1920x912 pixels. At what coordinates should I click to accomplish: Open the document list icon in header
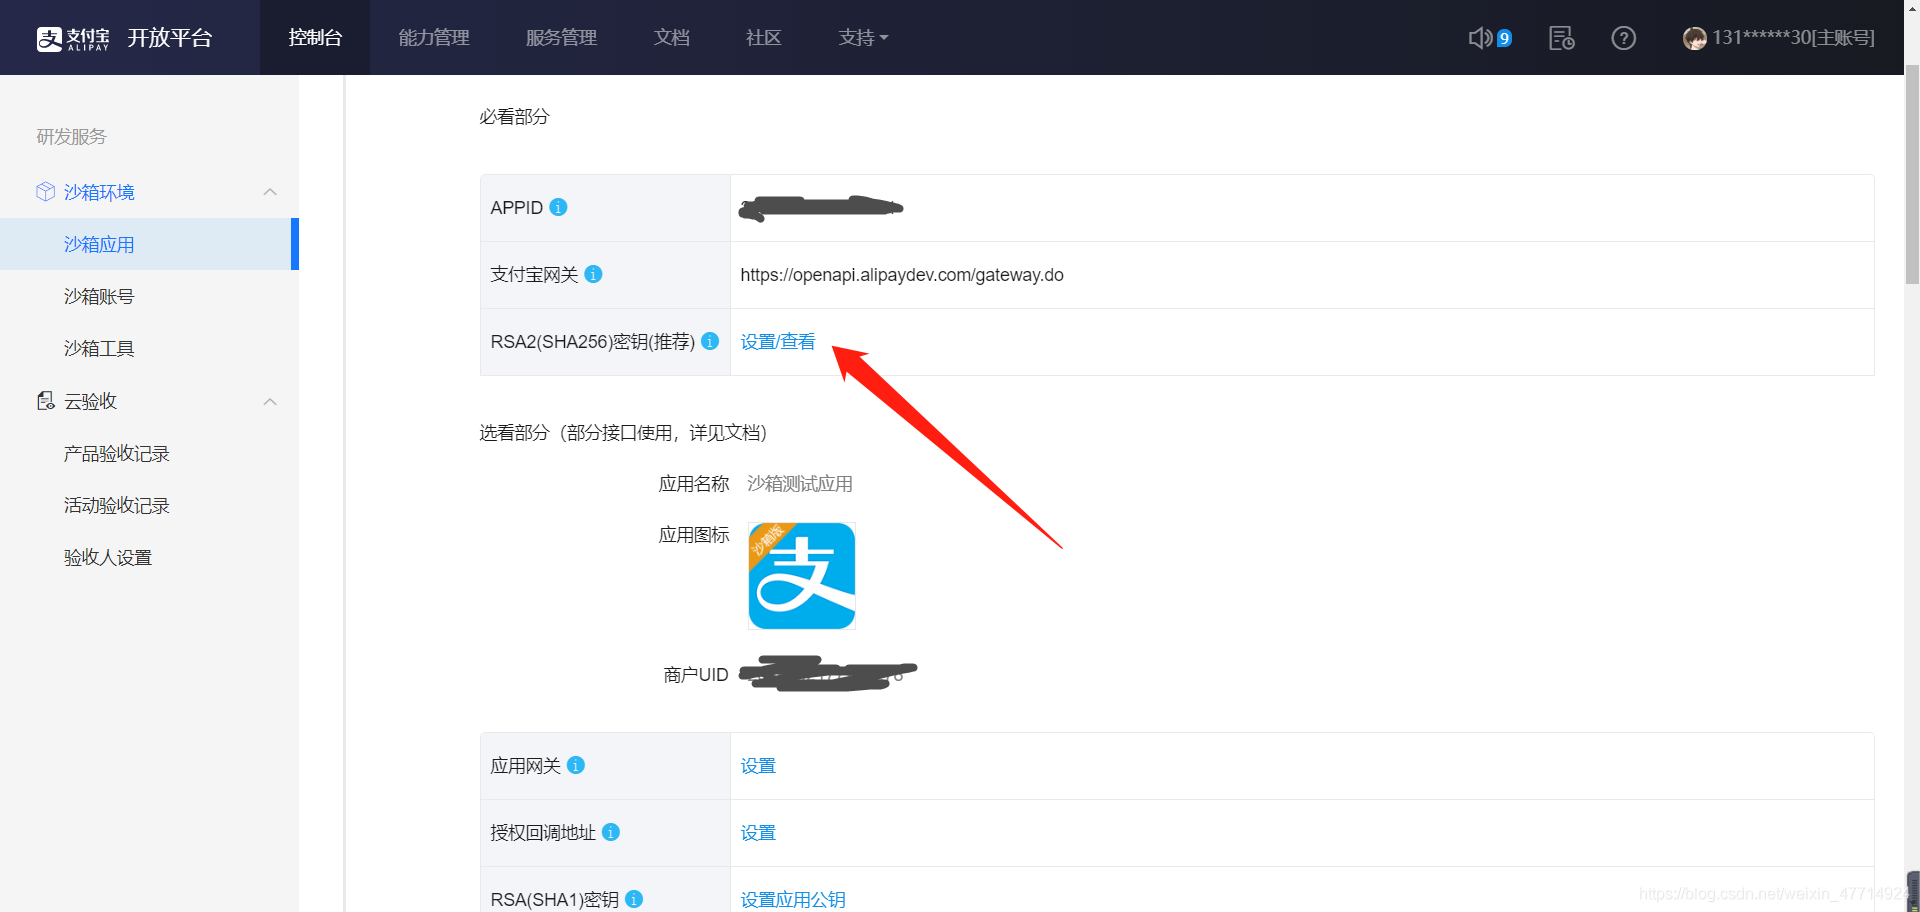(x=1561, y=38)
